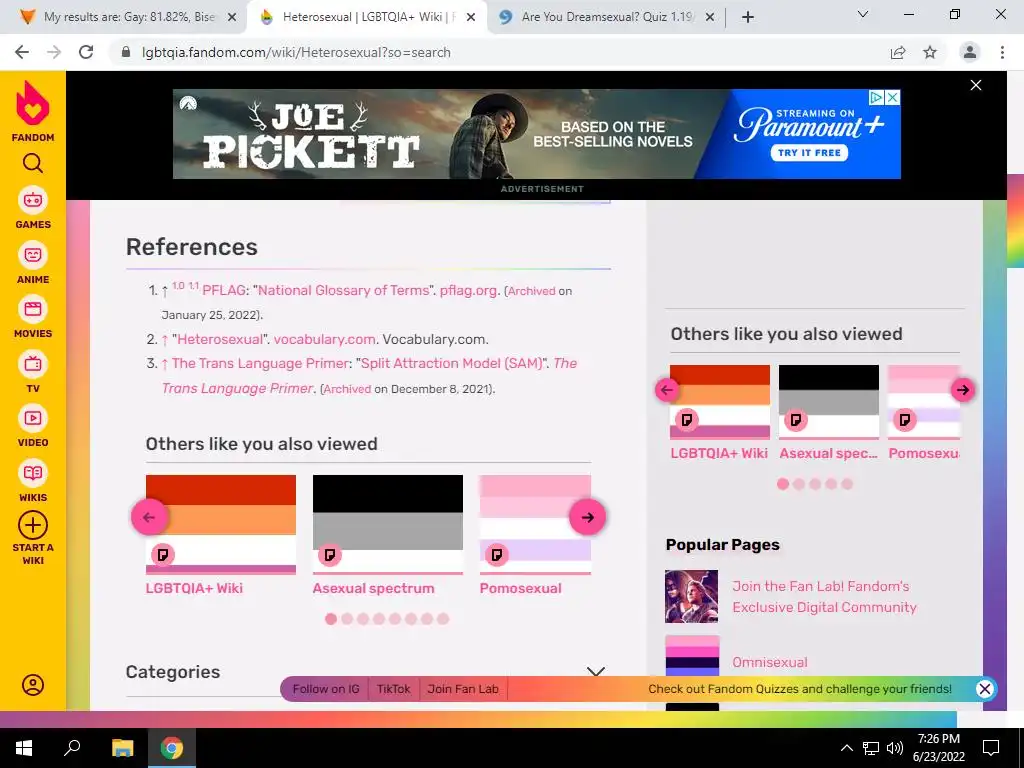Open the sidebar search magnifier icon
The image size is (1024, 768).
(x=33, y=163)
